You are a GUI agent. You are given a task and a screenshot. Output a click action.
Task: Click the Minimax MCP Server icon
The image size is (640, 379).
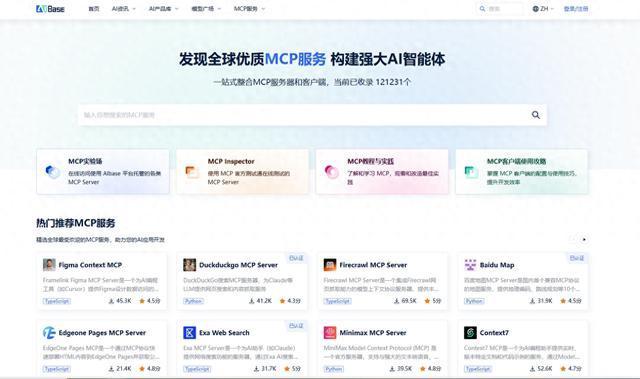(330, 332)
